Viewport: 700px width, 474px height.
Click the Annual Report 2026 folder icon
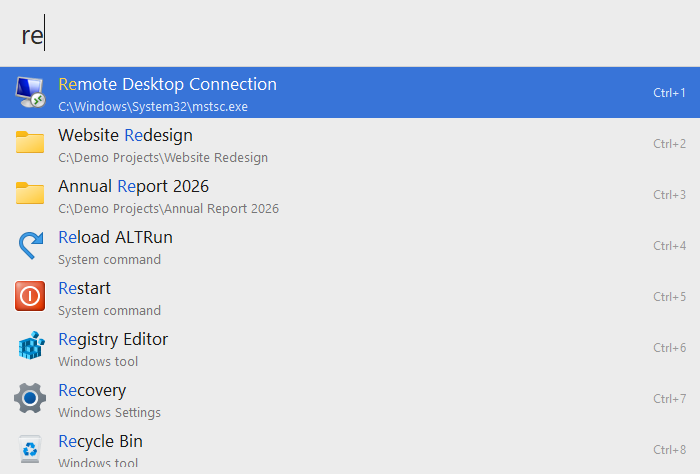pyautogui.click(x=30, y=193)
